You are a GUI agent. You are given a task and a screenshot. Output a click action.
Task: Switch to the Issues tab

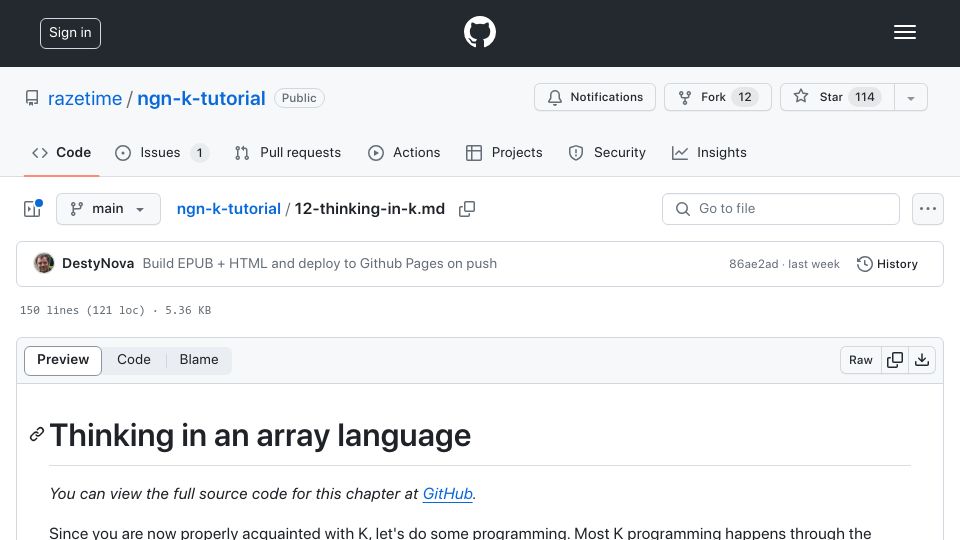coord(162,152)
